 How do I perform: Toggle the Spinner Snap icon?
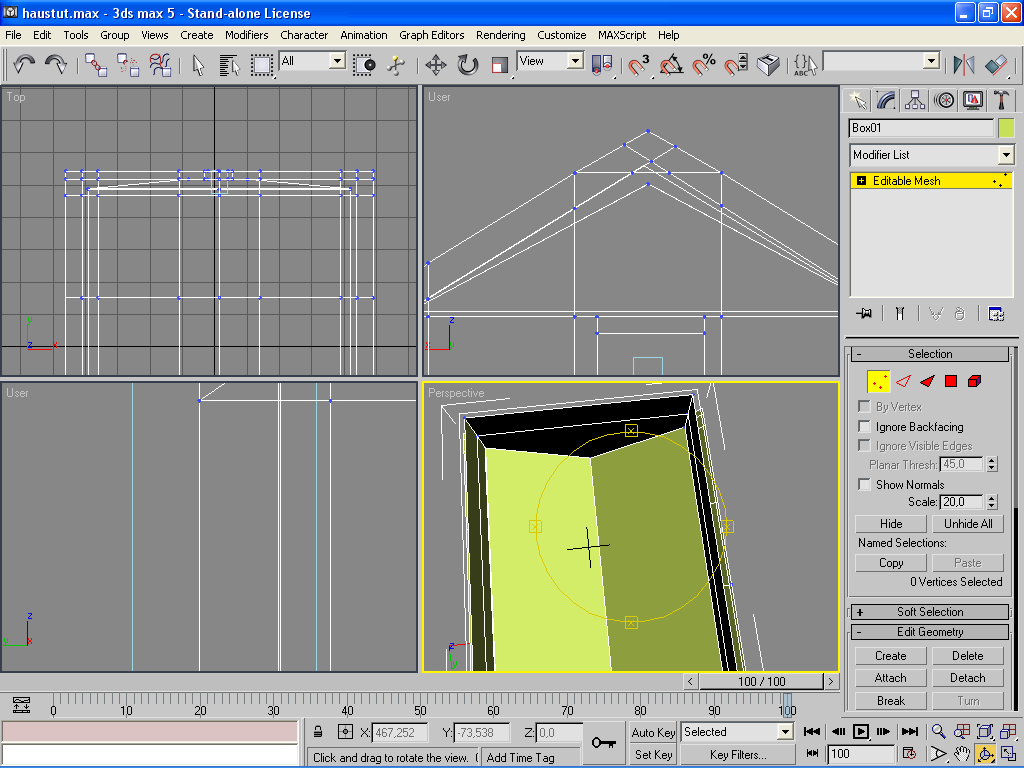[736, 65]
